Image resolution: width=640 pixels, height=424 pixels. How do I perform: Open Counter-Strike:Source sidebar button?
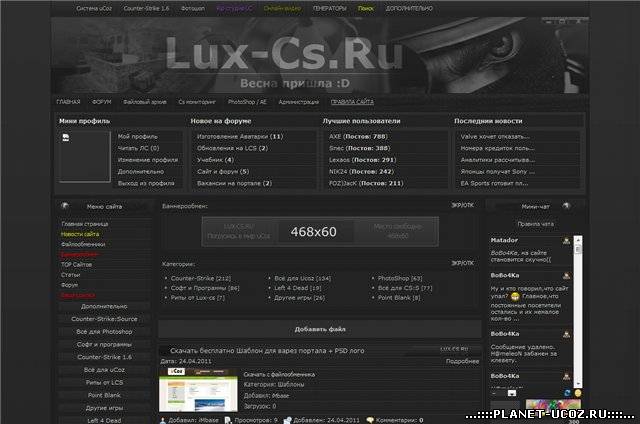(x=104, y=319)
